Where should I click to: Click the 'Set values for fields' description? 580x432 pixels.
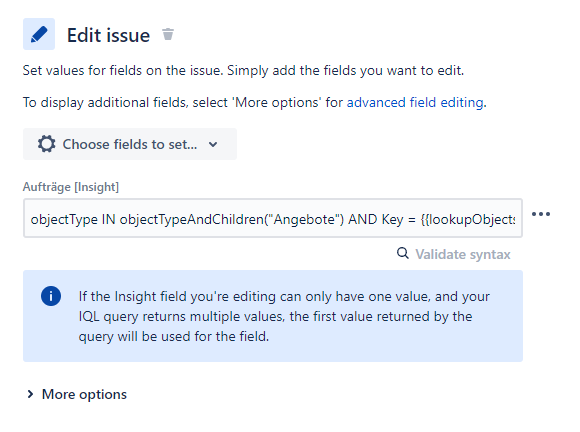(243, 71)
